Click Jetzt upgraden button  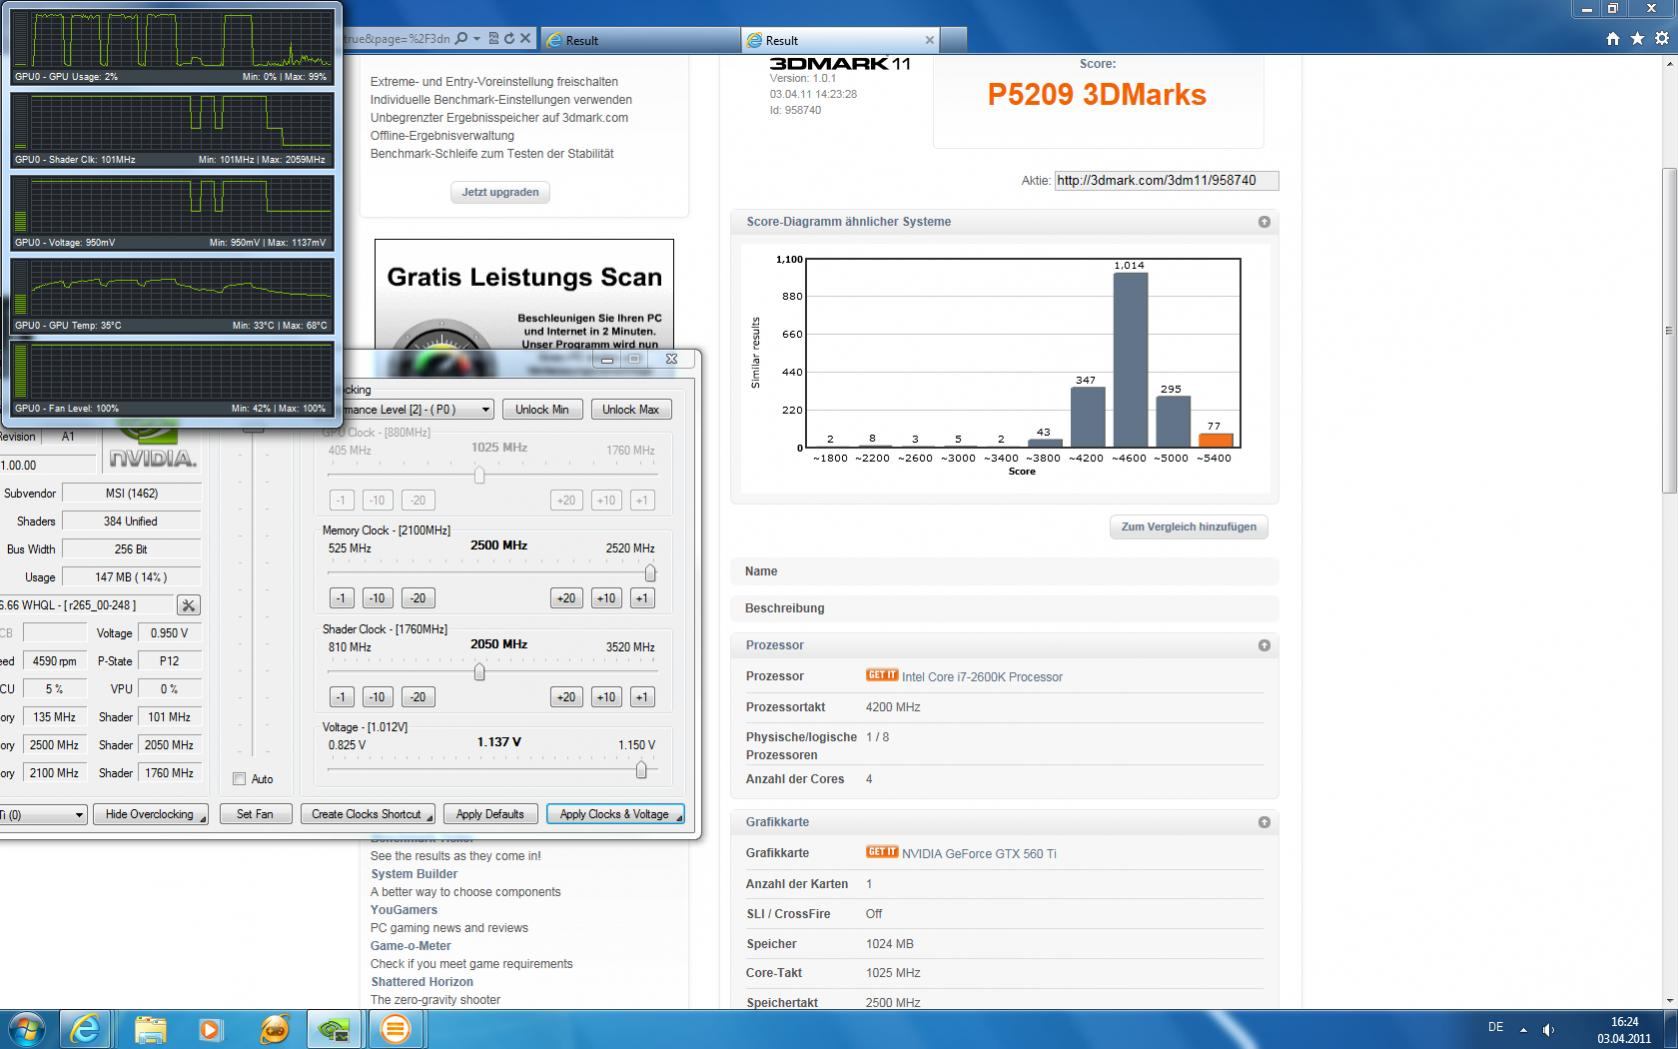click(500, 192)
